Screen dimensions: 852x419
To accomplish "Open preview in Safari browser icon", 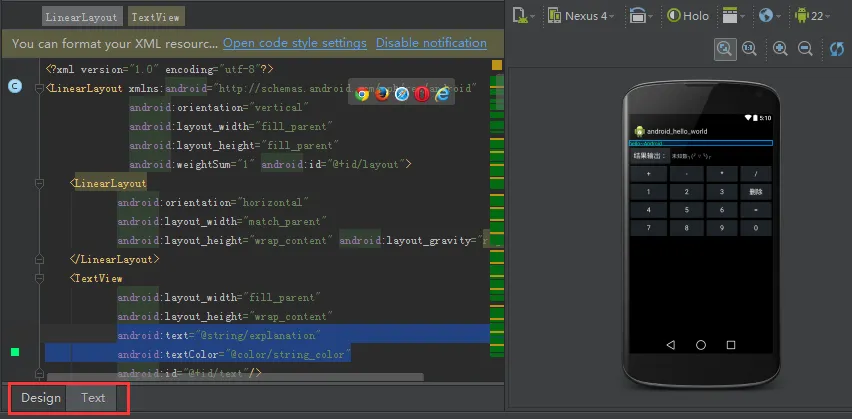I will point(402,94).
